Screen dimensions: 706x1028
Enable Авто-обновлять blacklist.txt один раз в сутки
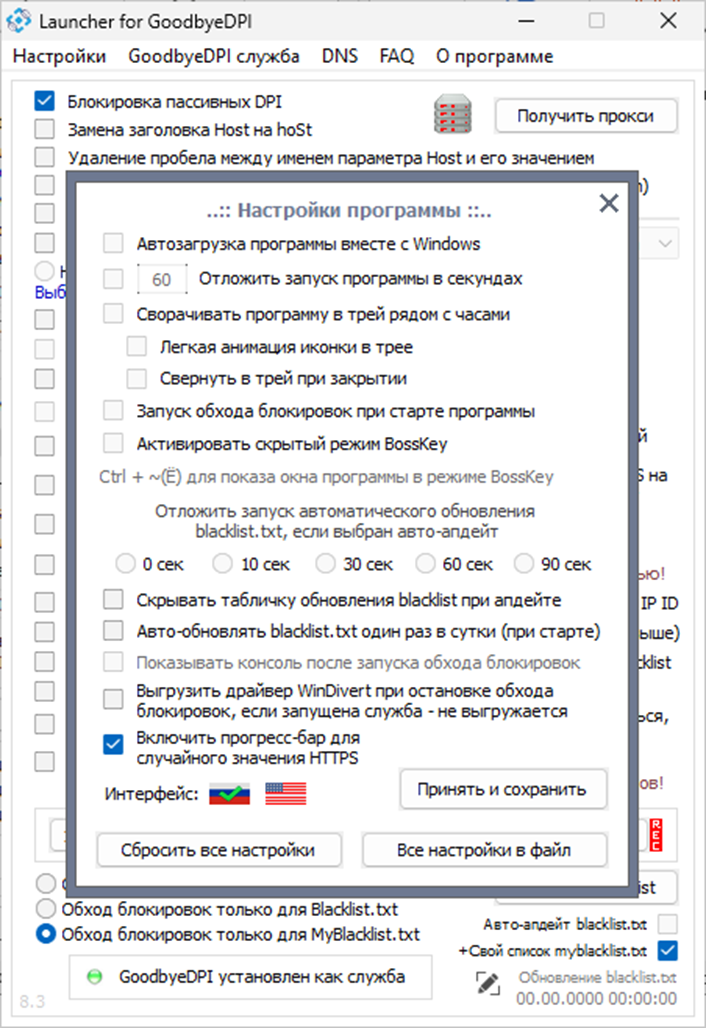click(113, 631)
